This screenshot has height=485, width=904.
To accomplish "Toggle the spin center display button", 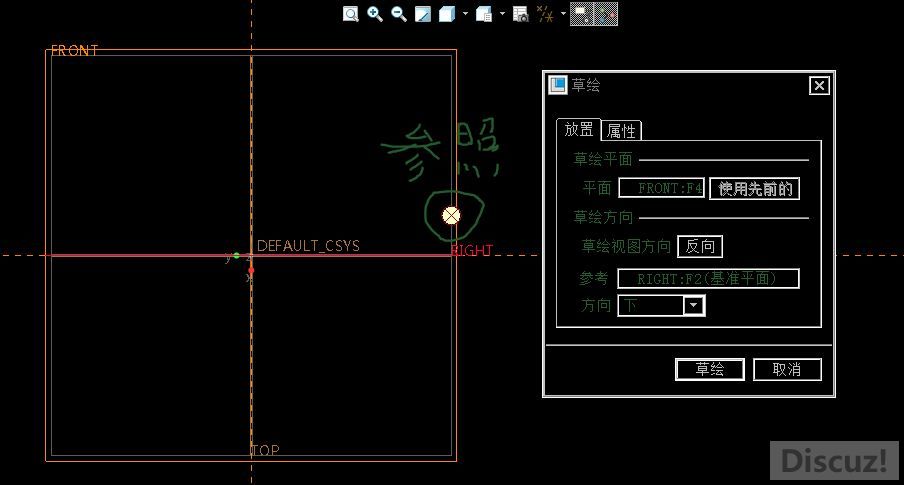I will 606,14.
